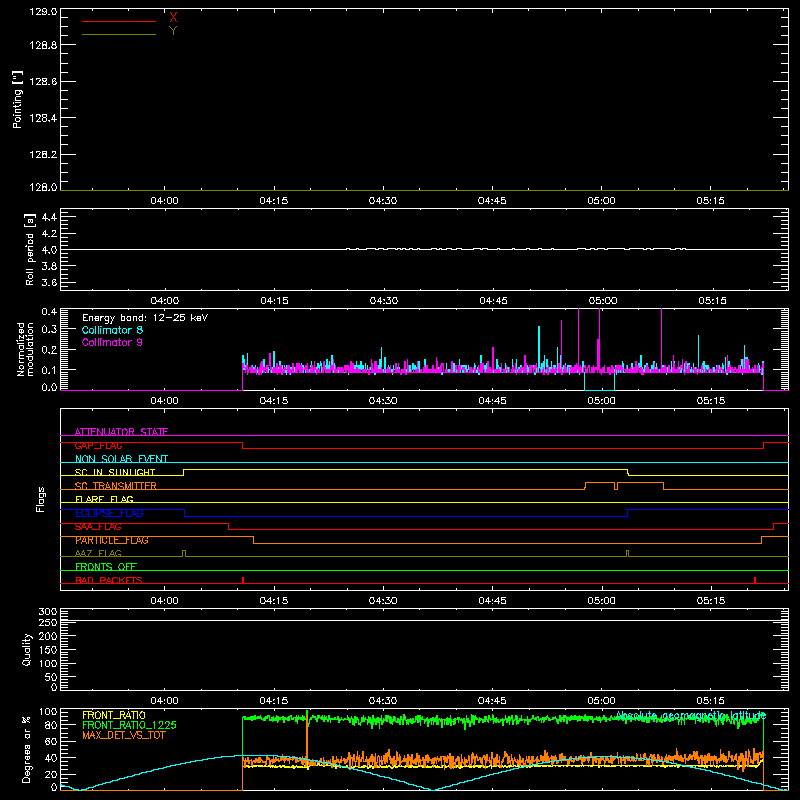800x800 pixels.
Task: Click the 0.2 tick on Normalized modulation axis
Action: coord(49,349)
